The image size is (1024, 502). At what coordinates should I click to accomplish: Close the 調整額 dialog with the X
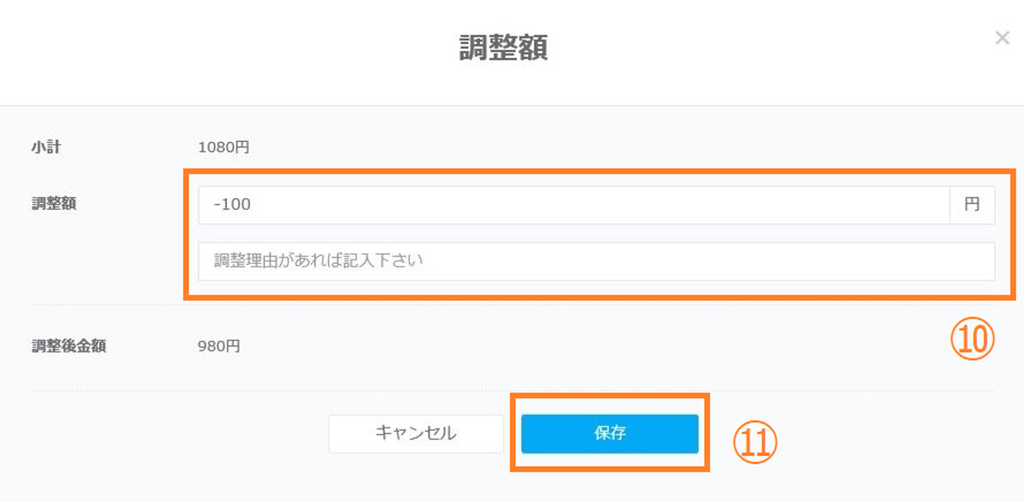coord(1002,38)
